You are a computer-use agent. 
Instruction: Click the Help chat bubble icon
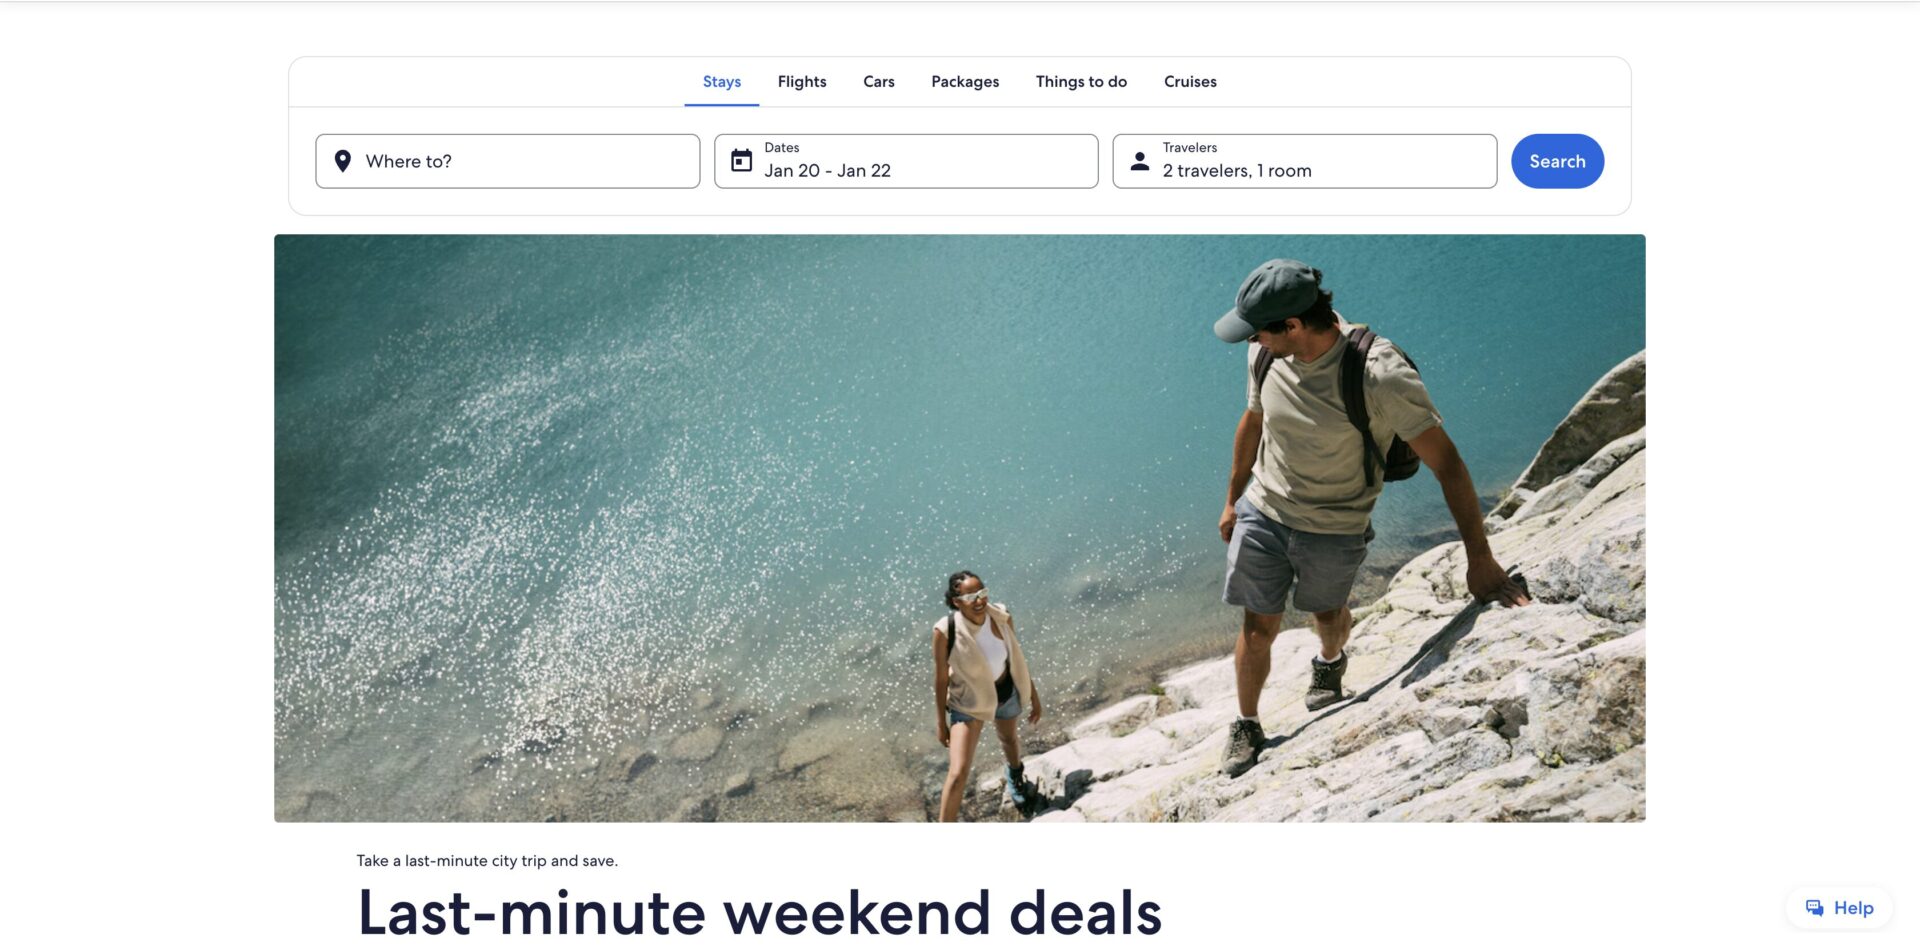click(x=1814, y=908)
